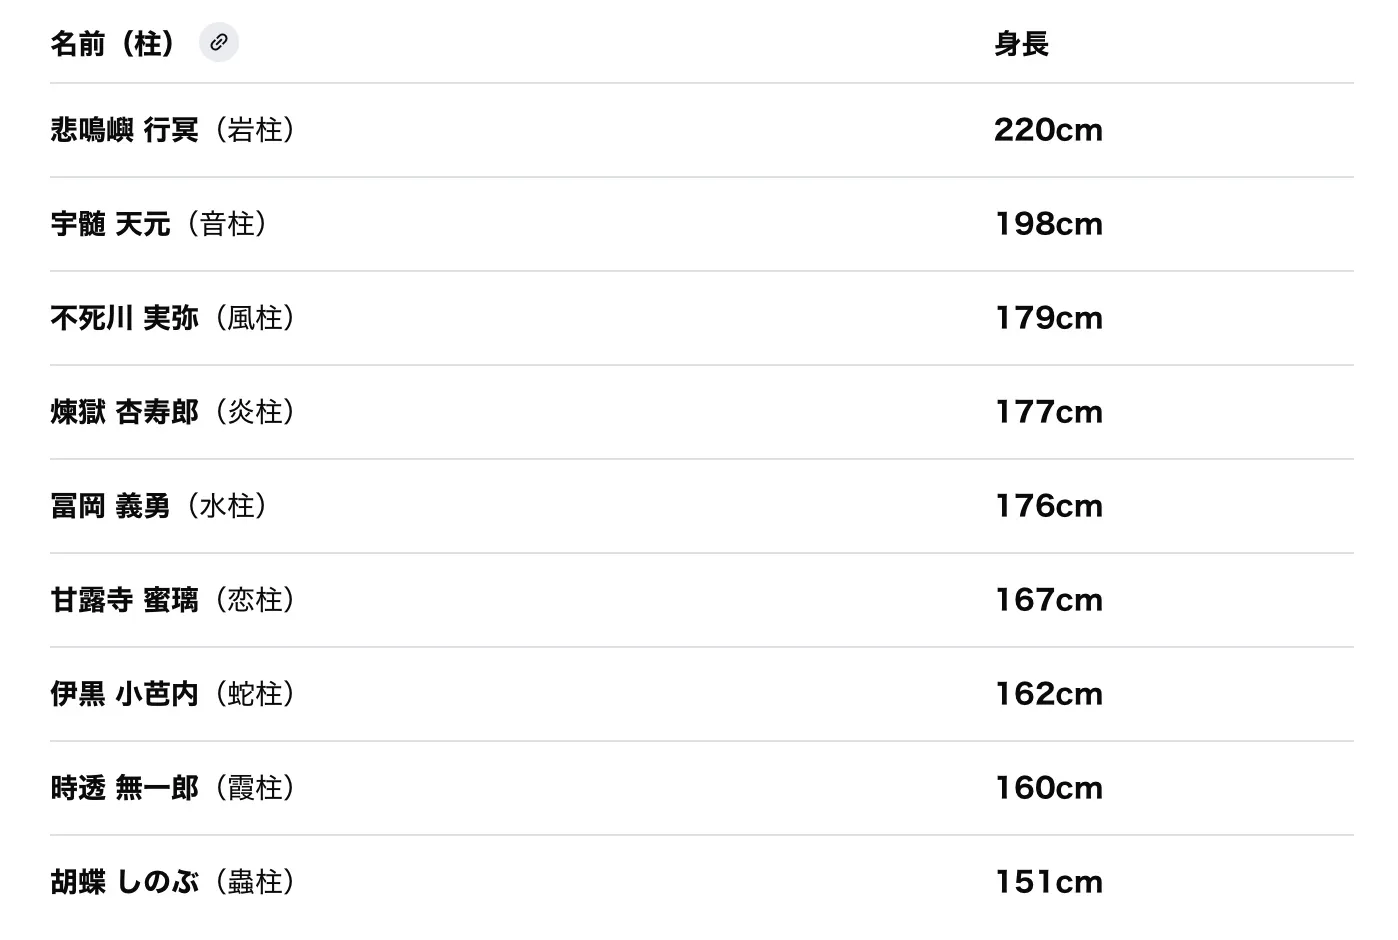Click the 198cm height value
The width and height of the screenshot is (1398, 940).
coord(1048,224)
